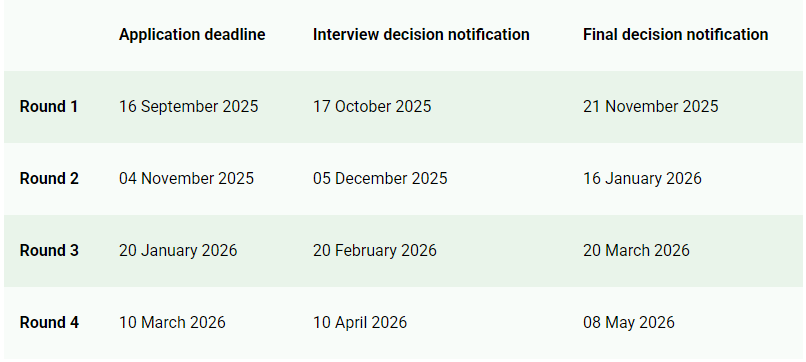Click the 08 May 2026 date
The height and width of the screenshot is (362, 806).
pyautogui.click(x=629, y=322)
